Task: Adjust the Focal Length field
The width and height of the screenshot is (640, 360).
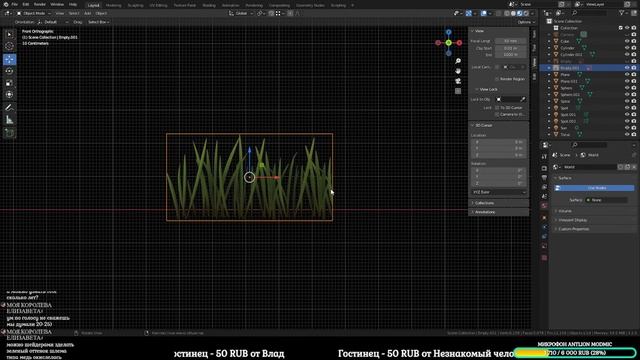Action: [511, 41]
